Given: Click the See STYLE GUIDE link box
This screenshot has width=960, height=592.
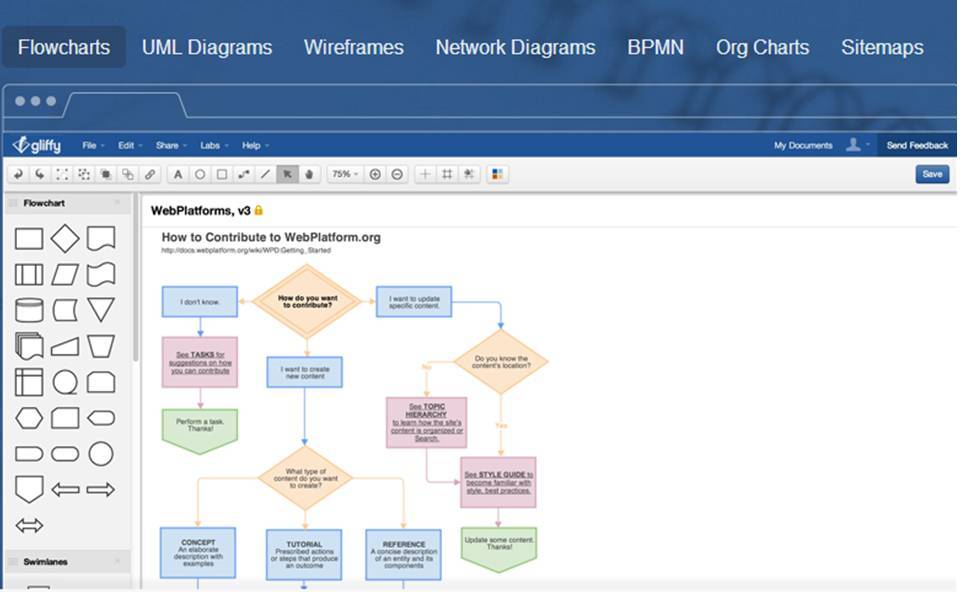Looking at the screenshot, I should pos(498,482).
